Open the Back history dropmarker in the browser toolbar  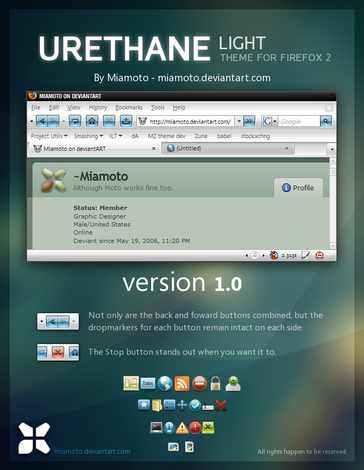click(32, 121)
